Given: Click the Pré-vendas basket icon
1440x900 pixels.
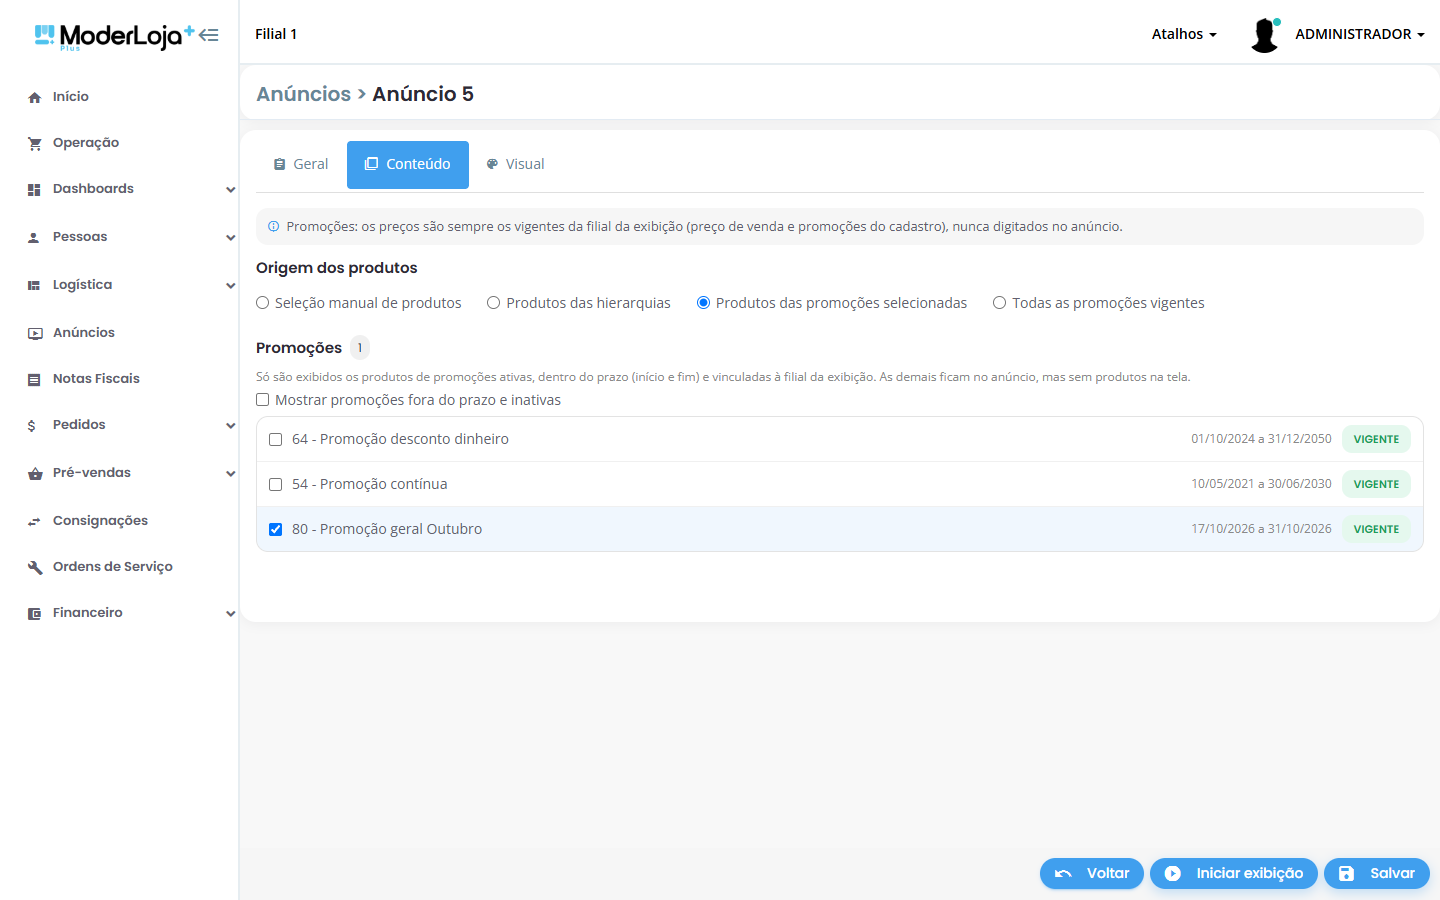Looking at the screenshot, I should tap(35, 473).
